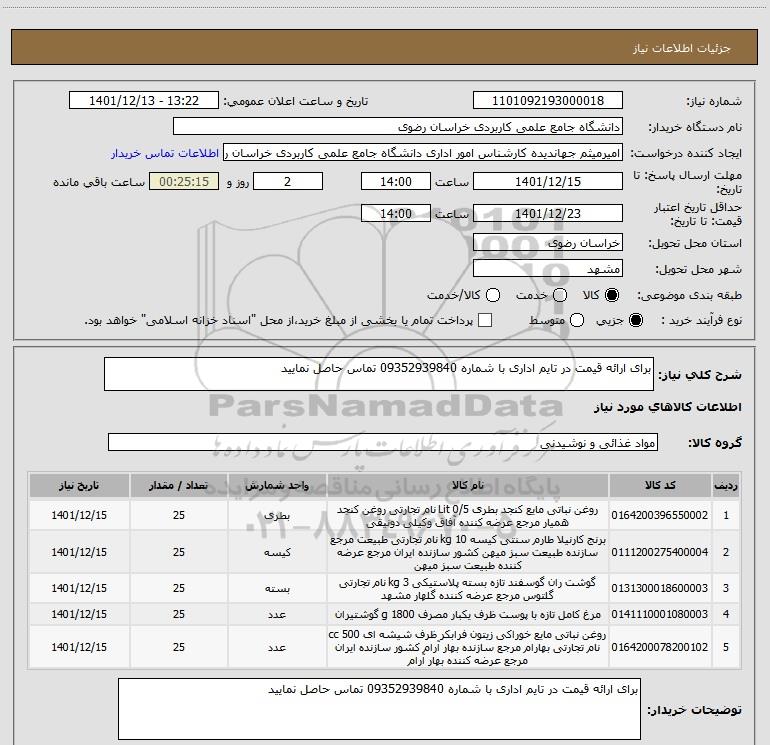Click the remaining time 00:25:15 field
Screen dimensions: 770x745
184,181
